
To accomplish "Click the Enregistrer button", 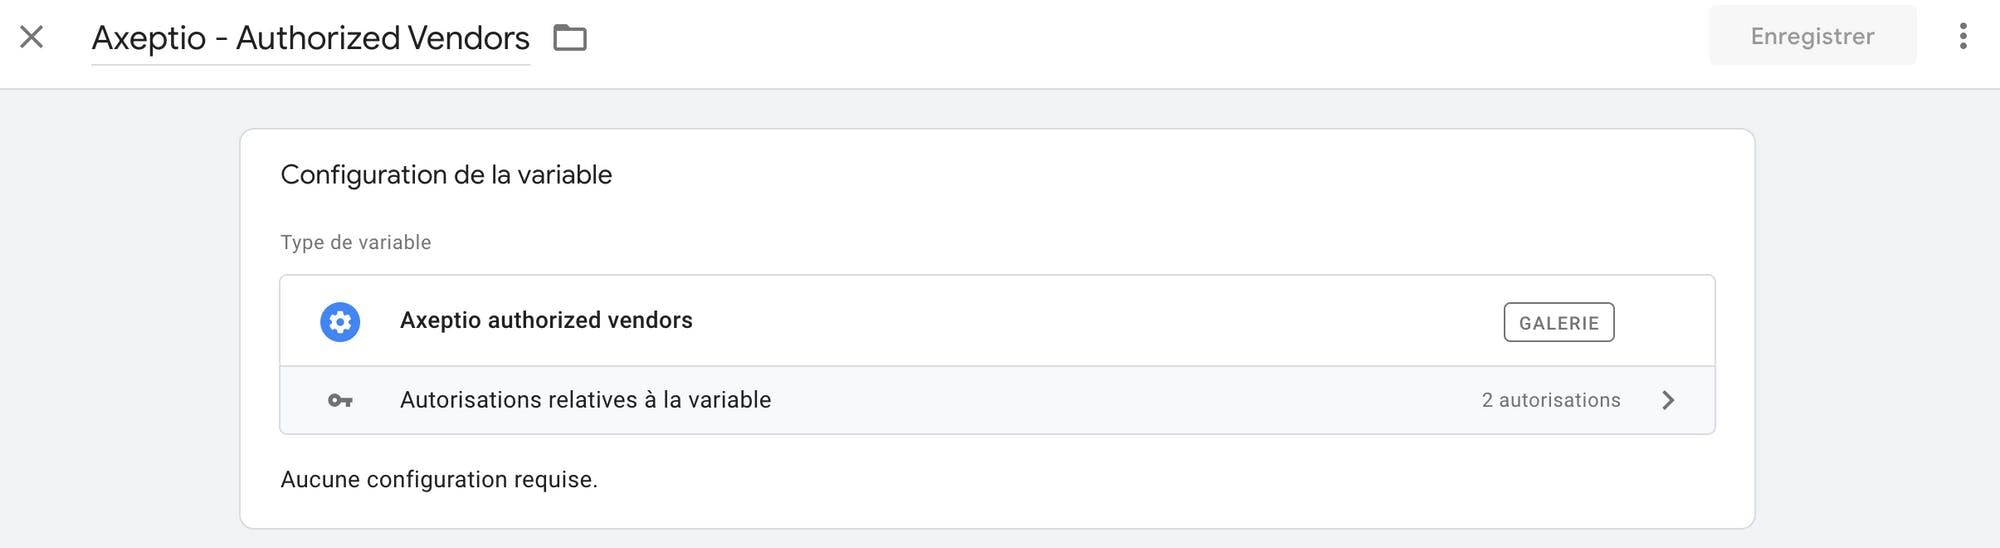I will [1813, 36].
